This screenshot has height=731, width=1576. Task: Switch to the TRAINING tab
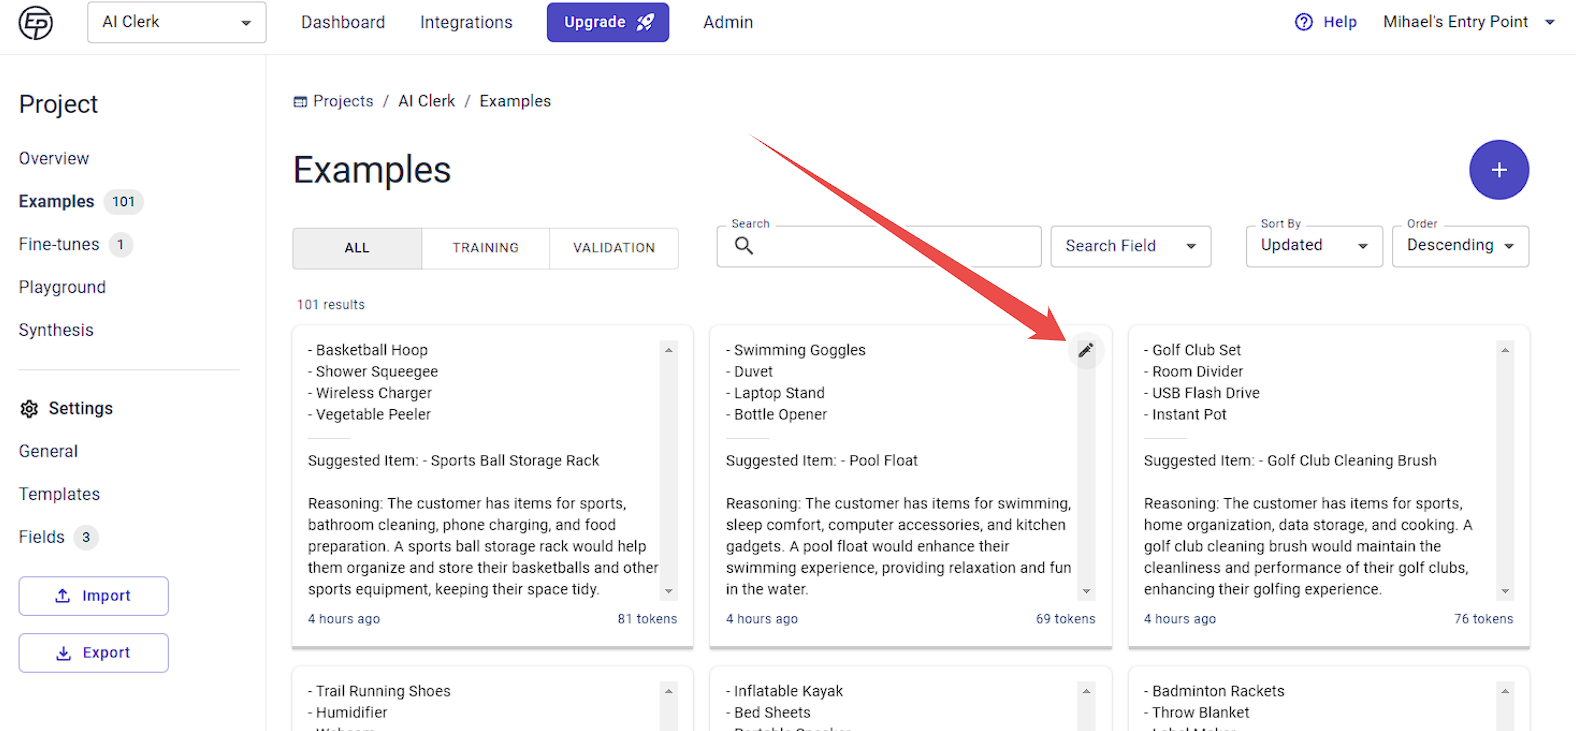click(486, 248)
